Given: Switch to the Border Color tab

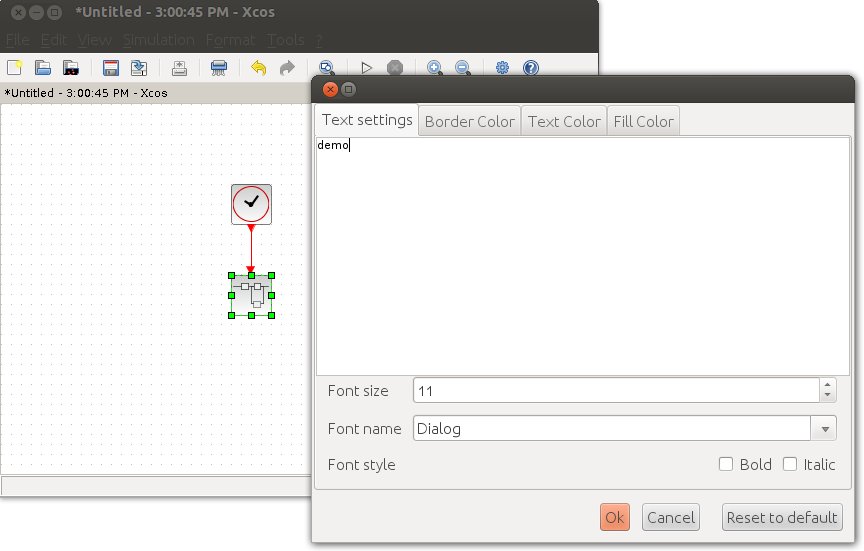Looking at the screenshot, I should tap(469, 121).
